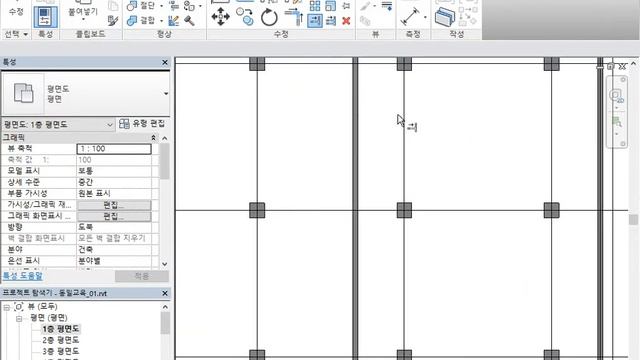Click the drawing view vertical scrollbar thumb
Image resolution: width=640 pixels, height=360 pixels.
click(x=633, y=220)
